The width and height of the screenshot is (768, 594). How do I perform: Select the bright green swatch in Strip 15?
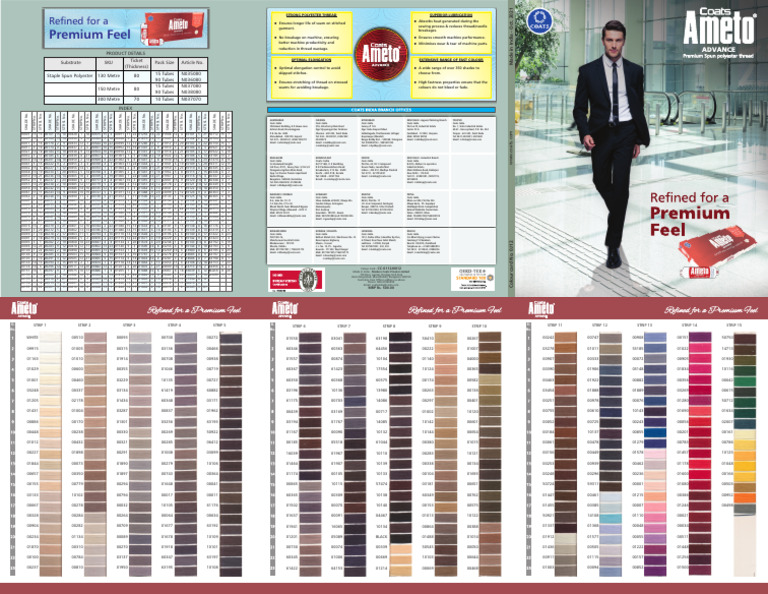tap(745, 380)
